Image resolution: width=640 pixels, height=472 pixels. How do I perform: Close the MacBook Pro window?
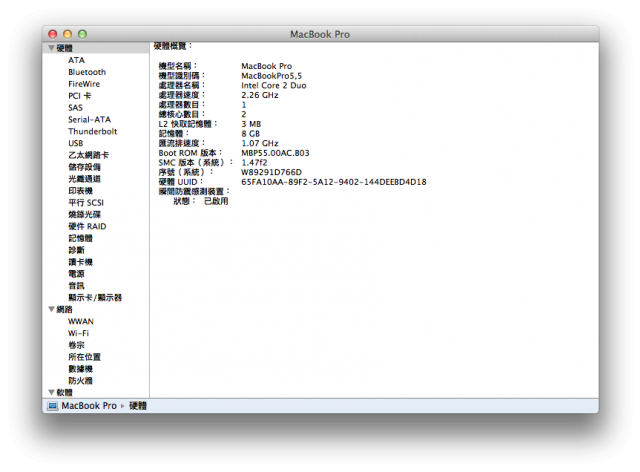pyautogui.click(x=53, y=34)
